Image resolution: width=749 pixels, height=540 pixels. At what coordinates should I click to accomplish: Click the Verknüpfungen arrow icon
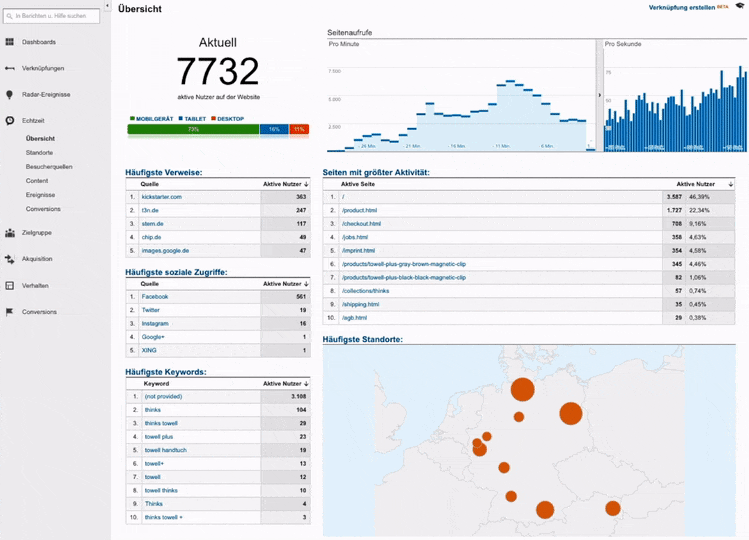click(x=10, y=68)
